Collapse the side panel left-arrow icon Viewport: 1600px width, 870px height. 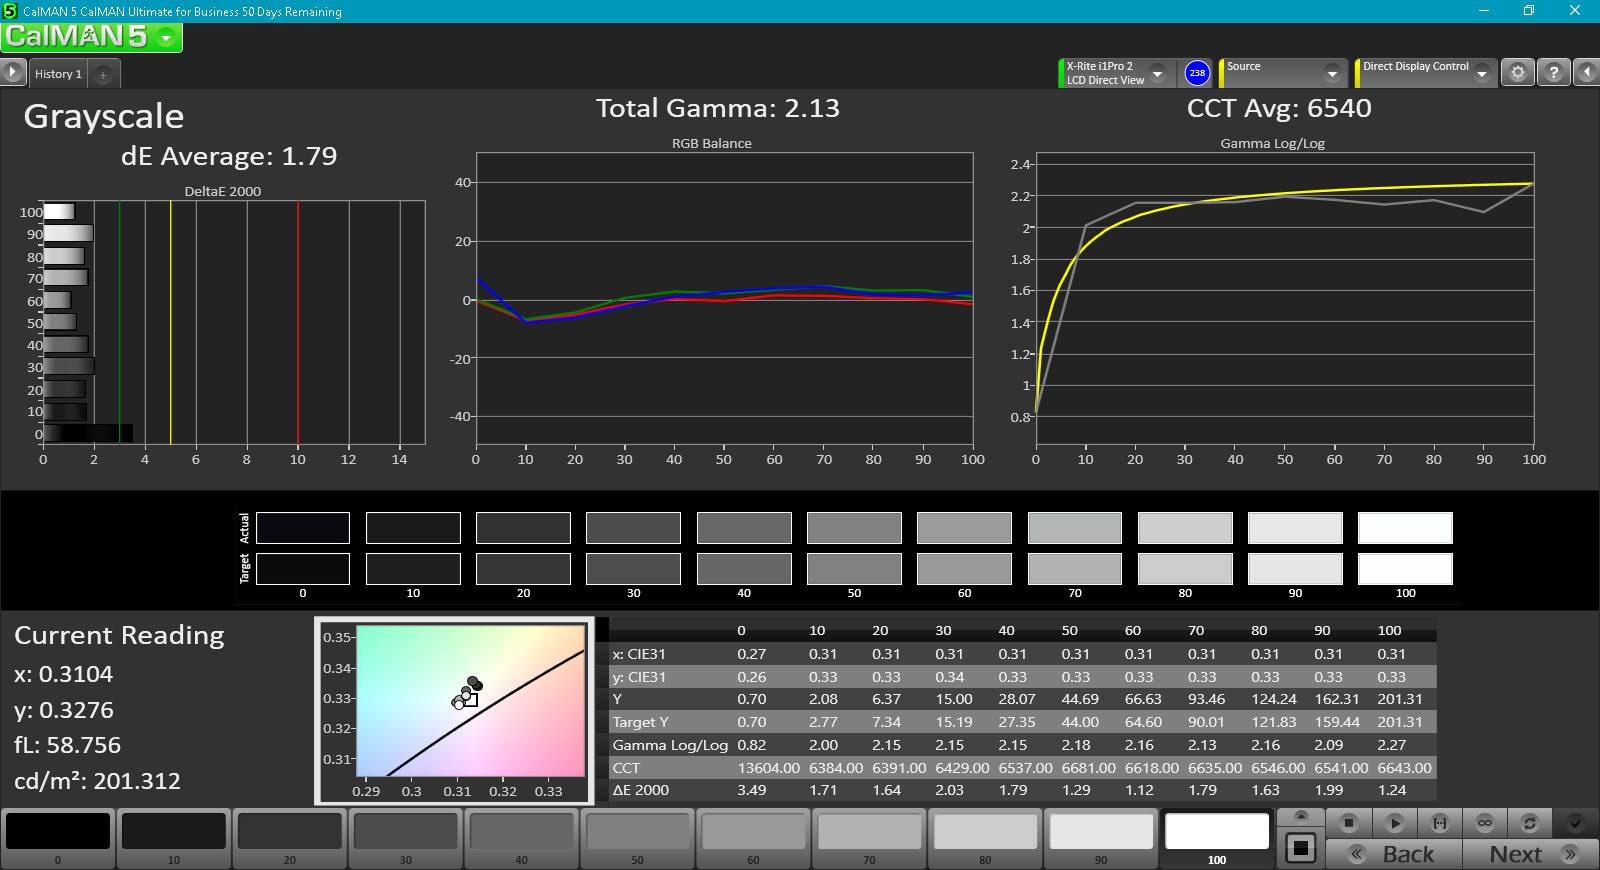(x=1587, y=73)
